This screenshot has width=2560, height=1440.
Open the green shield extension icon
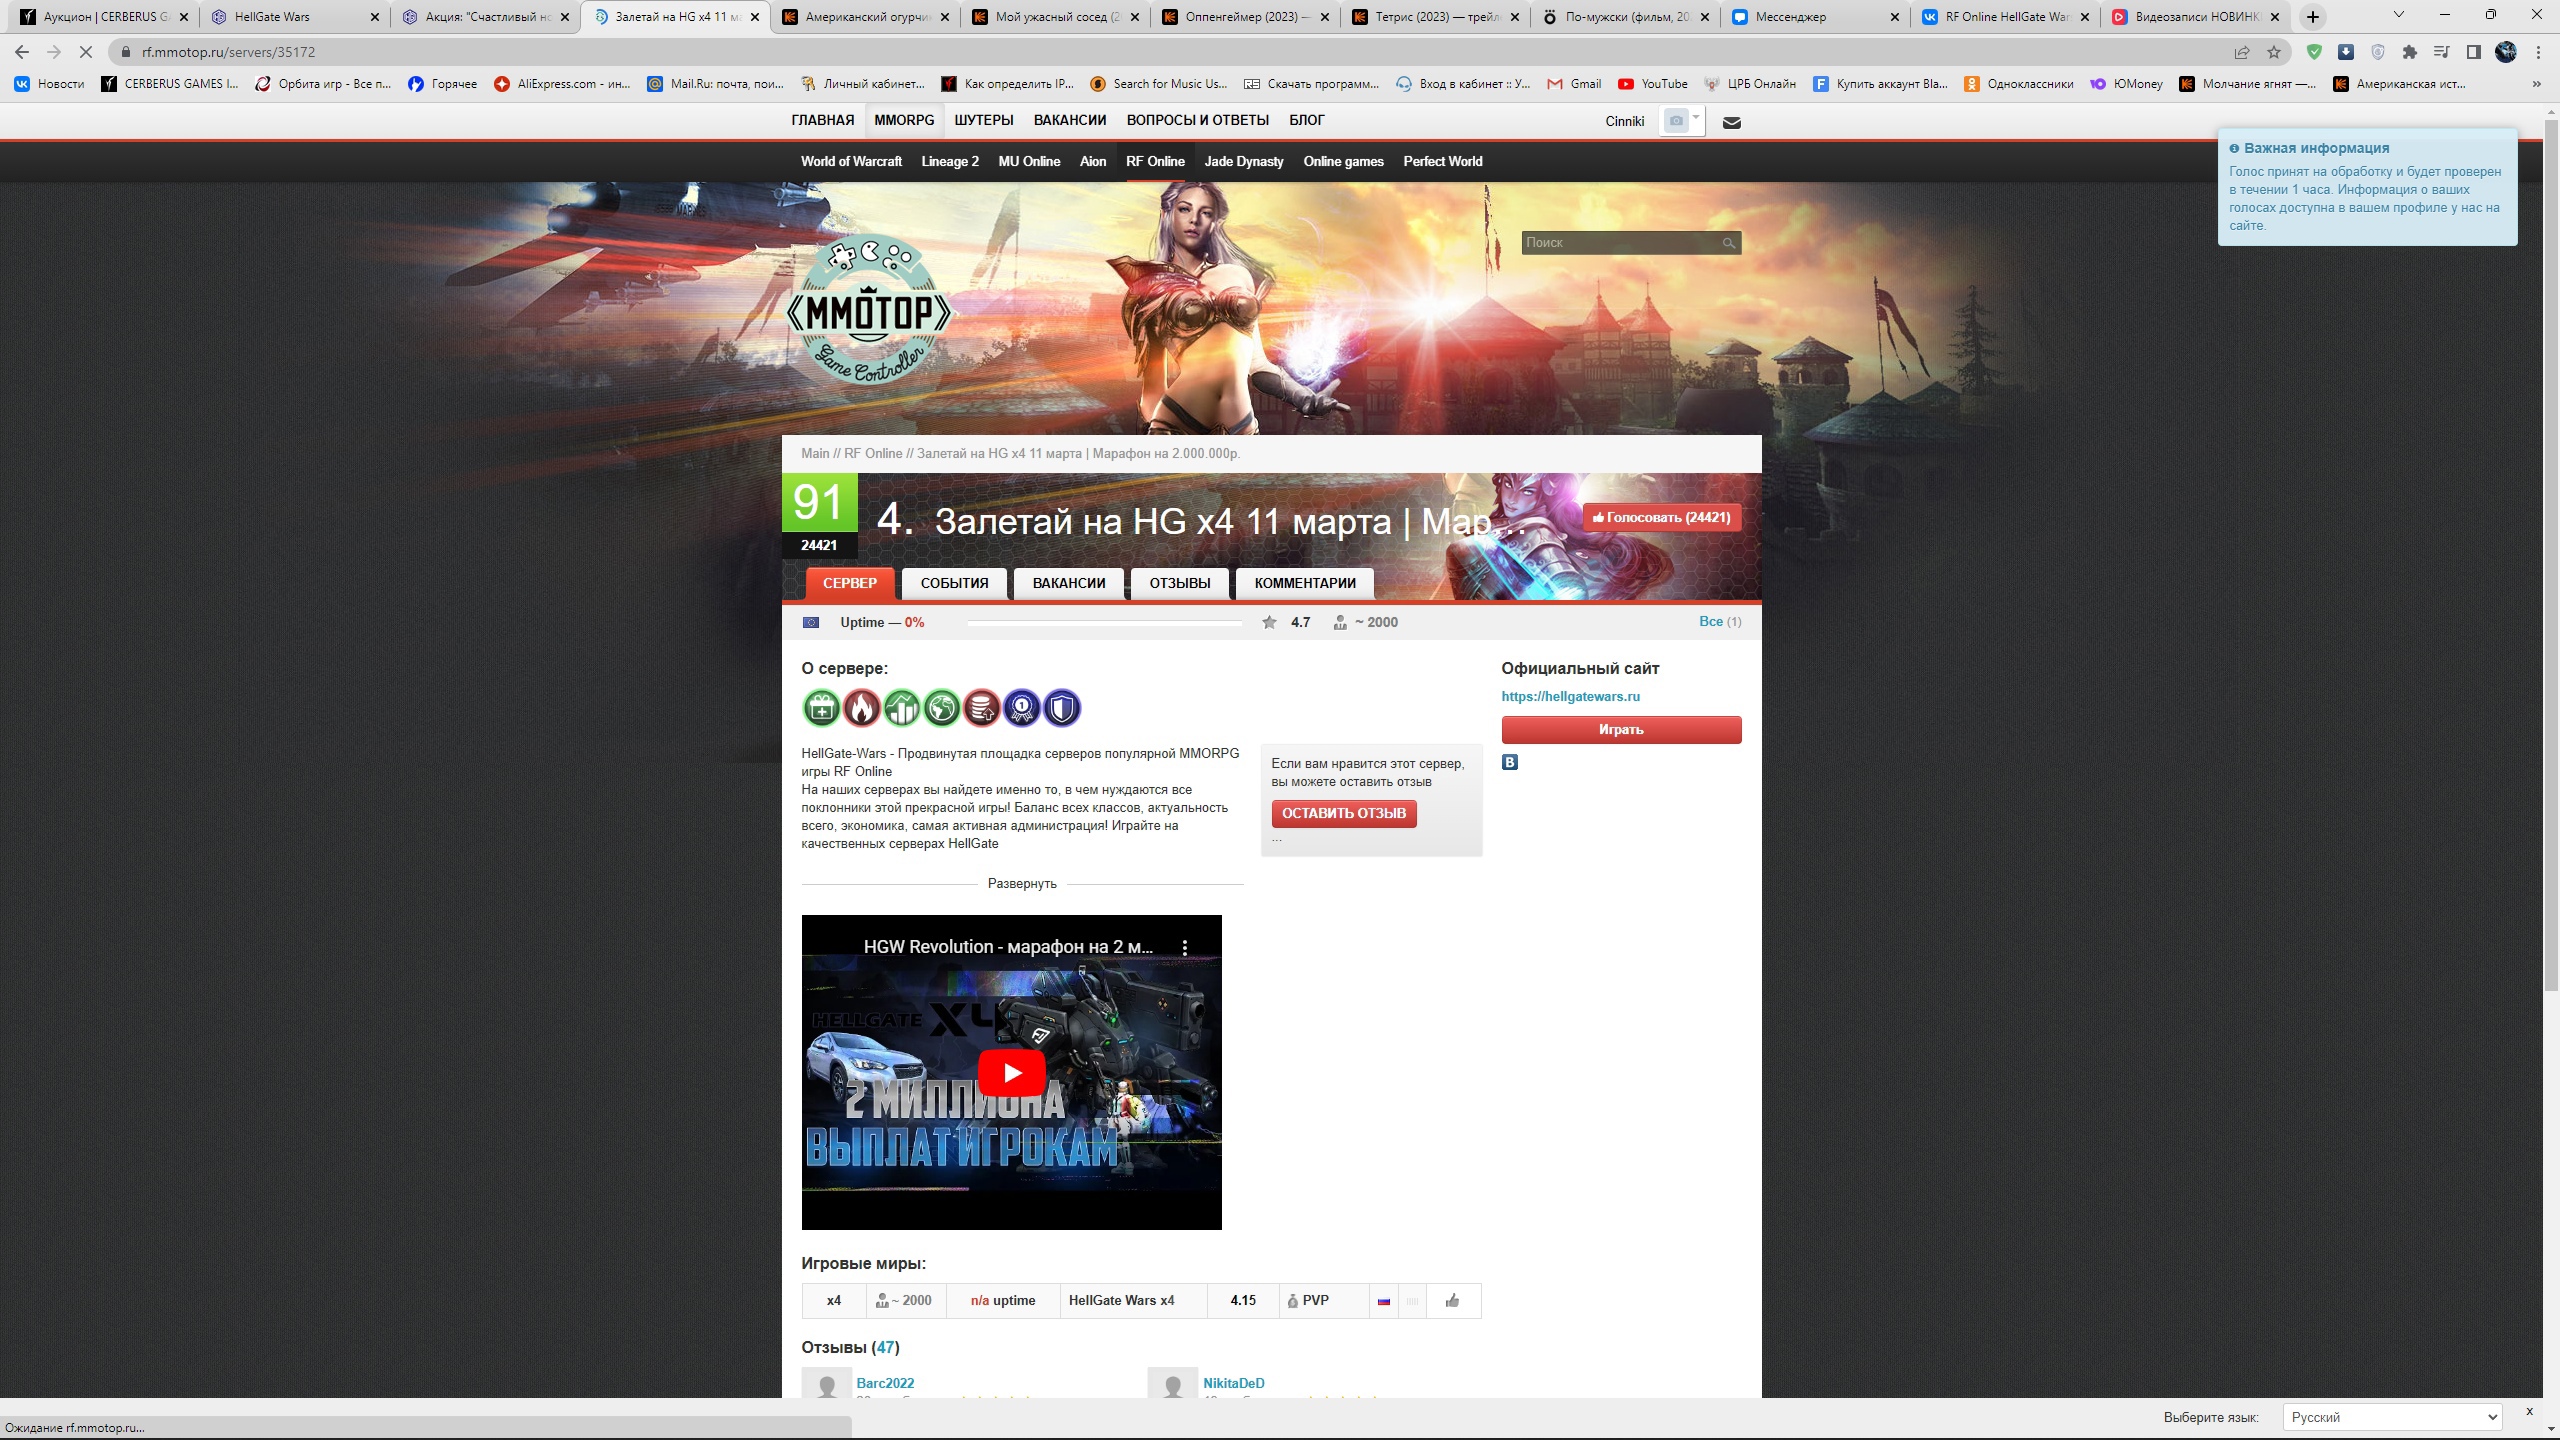pos(2314,52)
